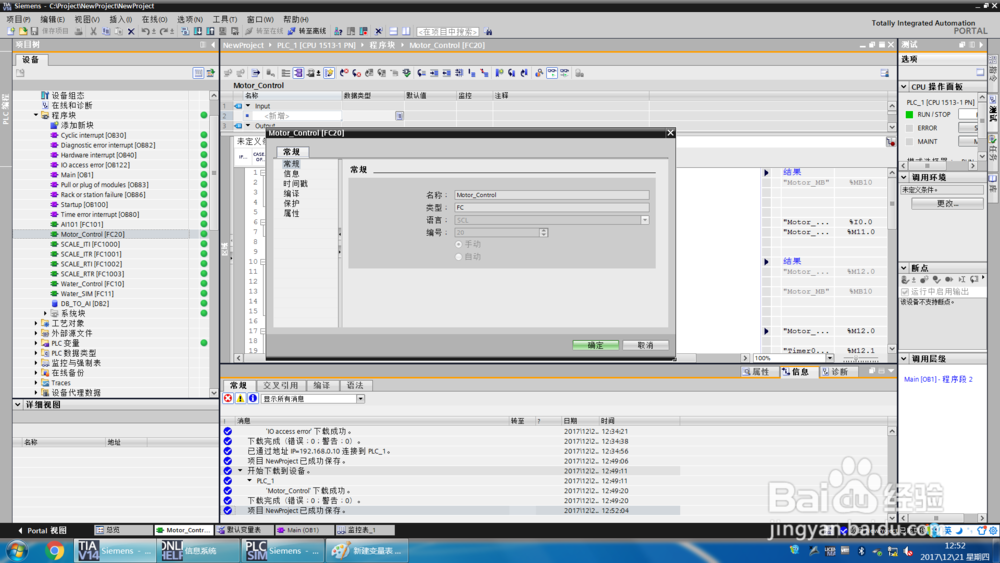Open the 显示所有消息 message filter dropdown
The image size is (1000, 563).
[360, 398]
